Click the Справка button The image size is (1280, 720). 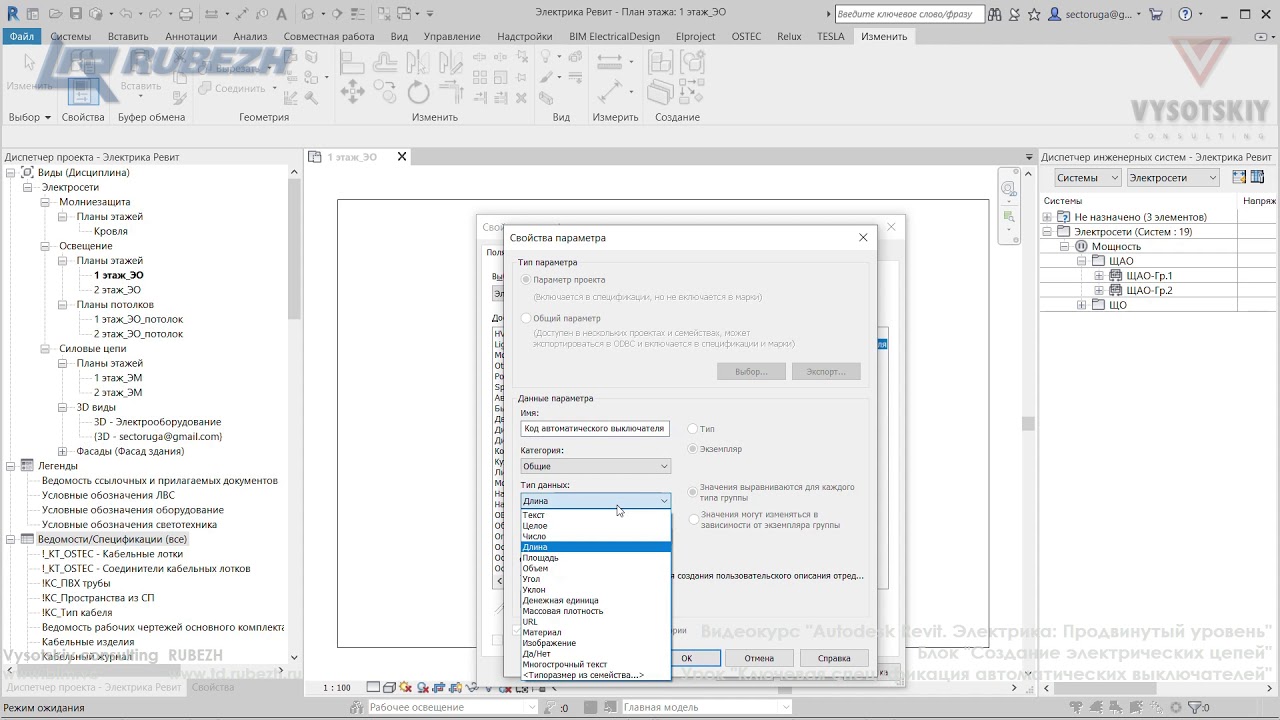coord(834,658)
